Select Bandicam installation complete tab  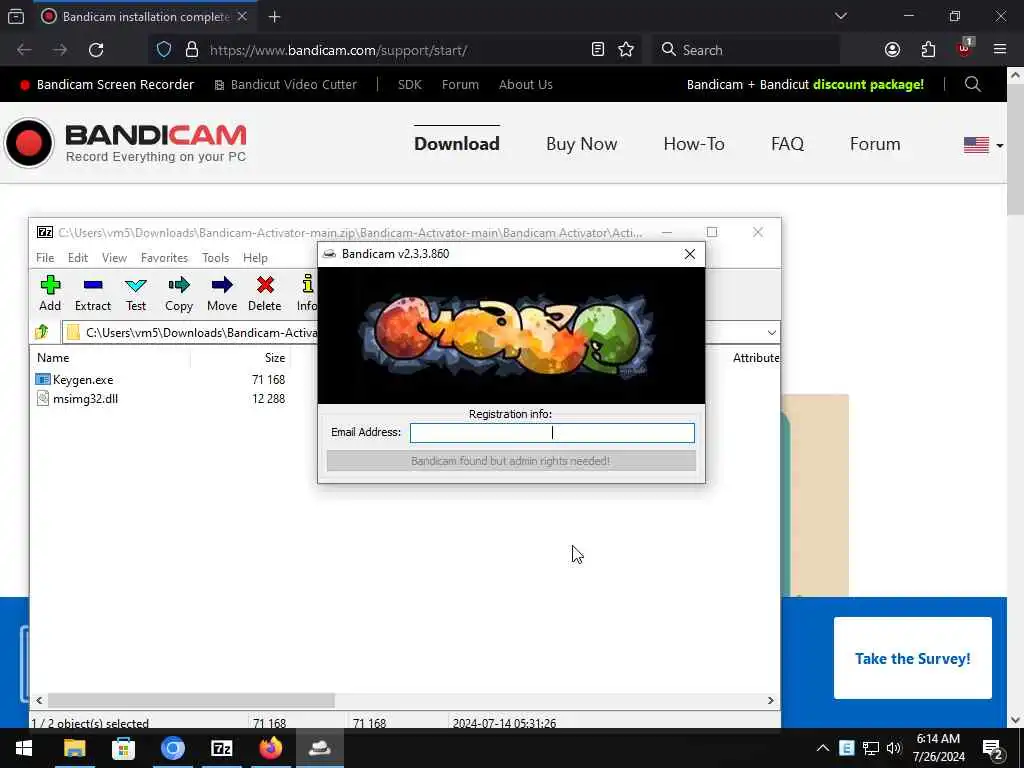point(144,17)
